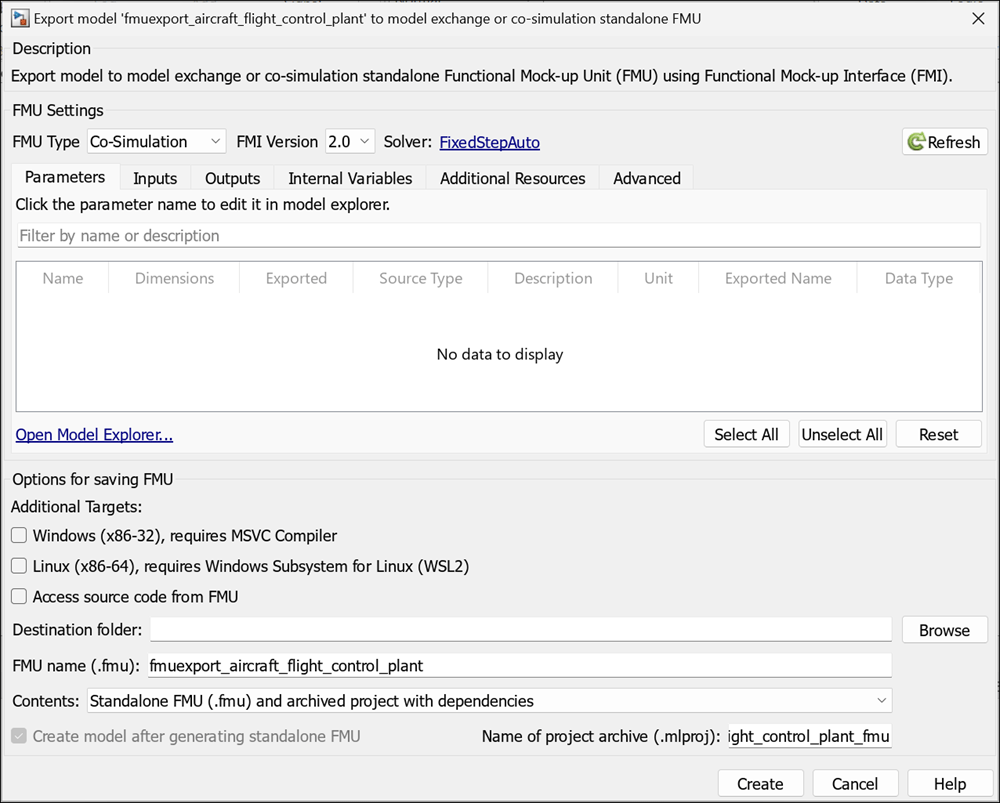Click the Refresh button with green icon
The width and height of the screenshot is (1000, 803).
point(944,142)
